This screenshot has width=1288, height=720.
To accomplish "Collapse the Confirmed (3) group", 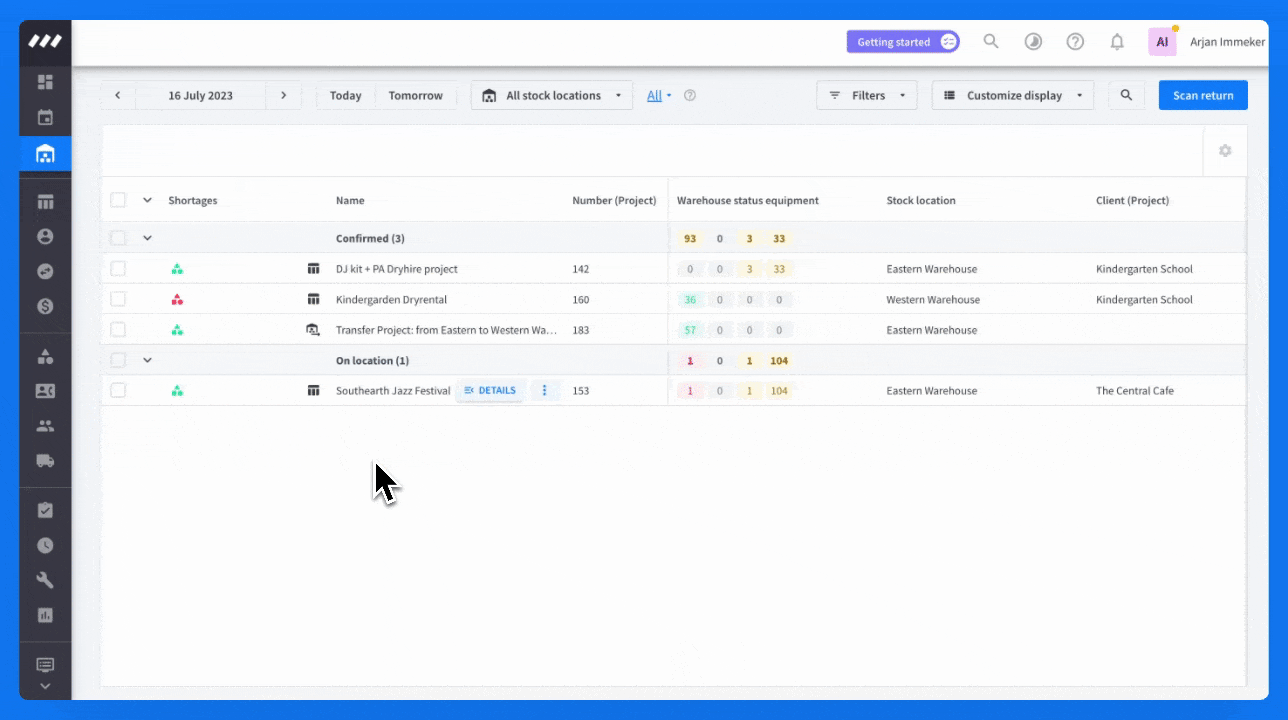I will pyautogui.click(x=147, y=238).
